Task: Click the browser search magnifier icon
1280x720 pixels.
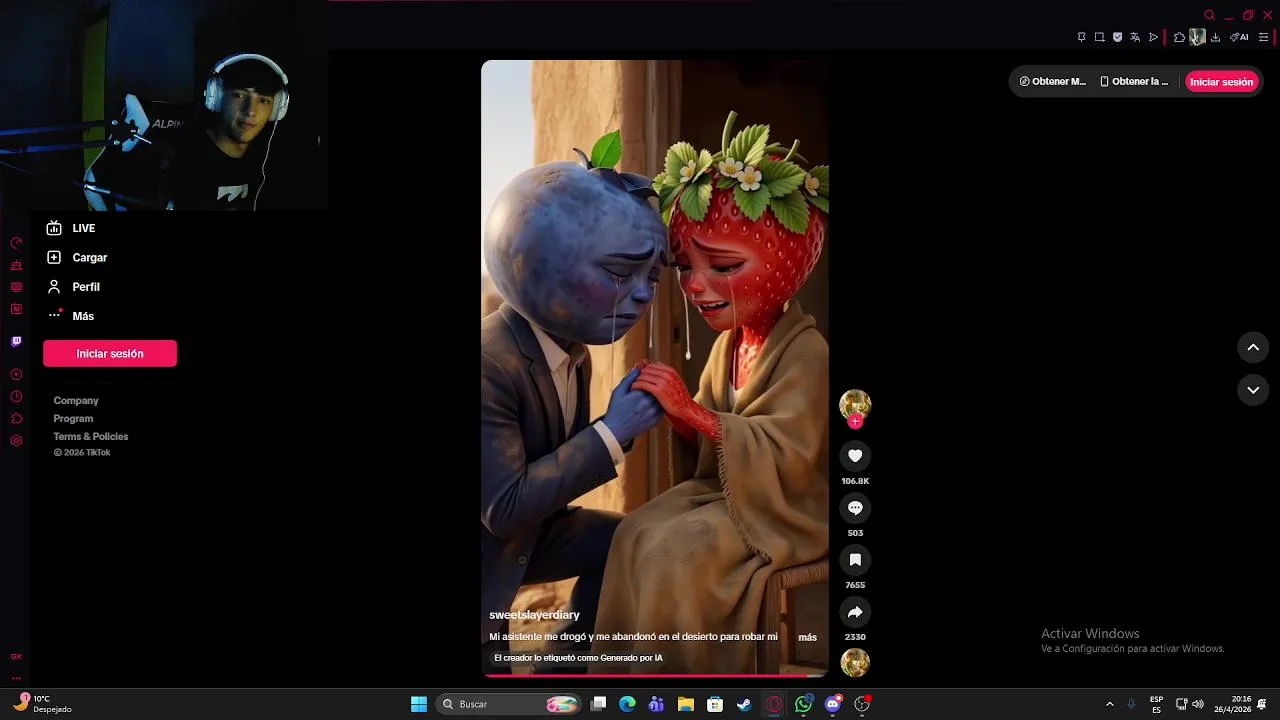Action: [1210, 15]
